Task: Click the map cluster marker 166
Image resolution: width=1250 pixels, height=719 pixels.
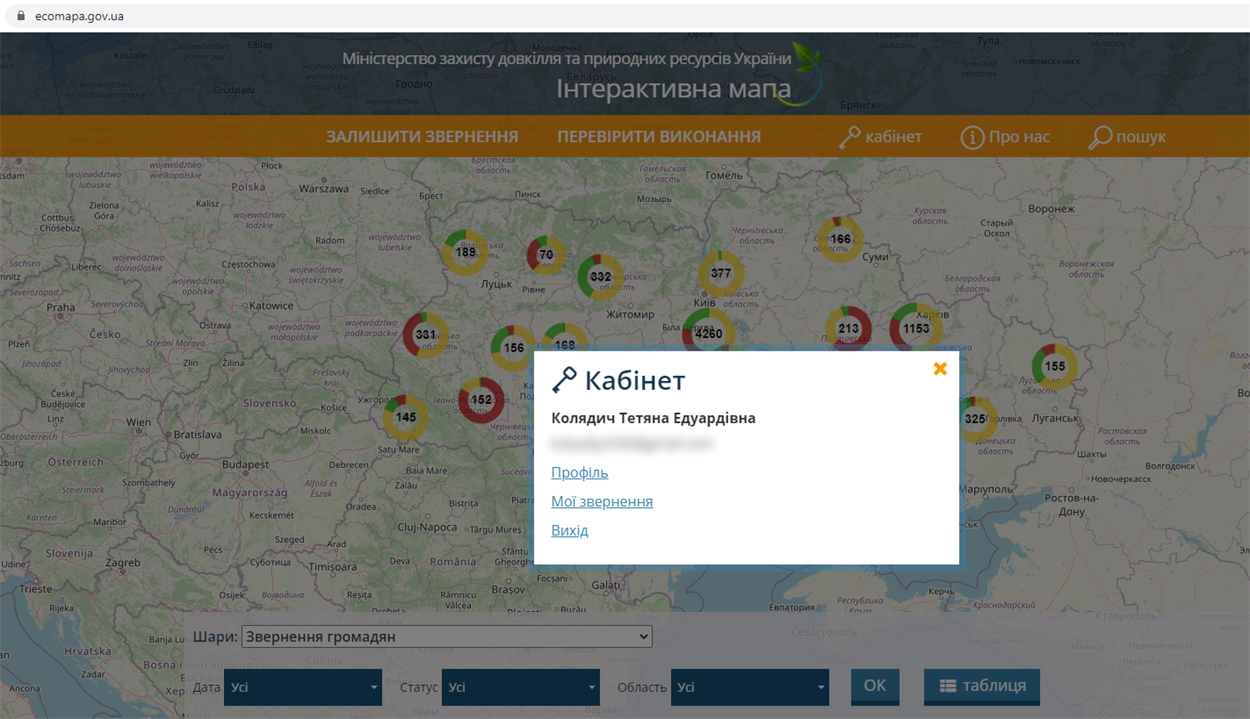Action: point(840,239)
